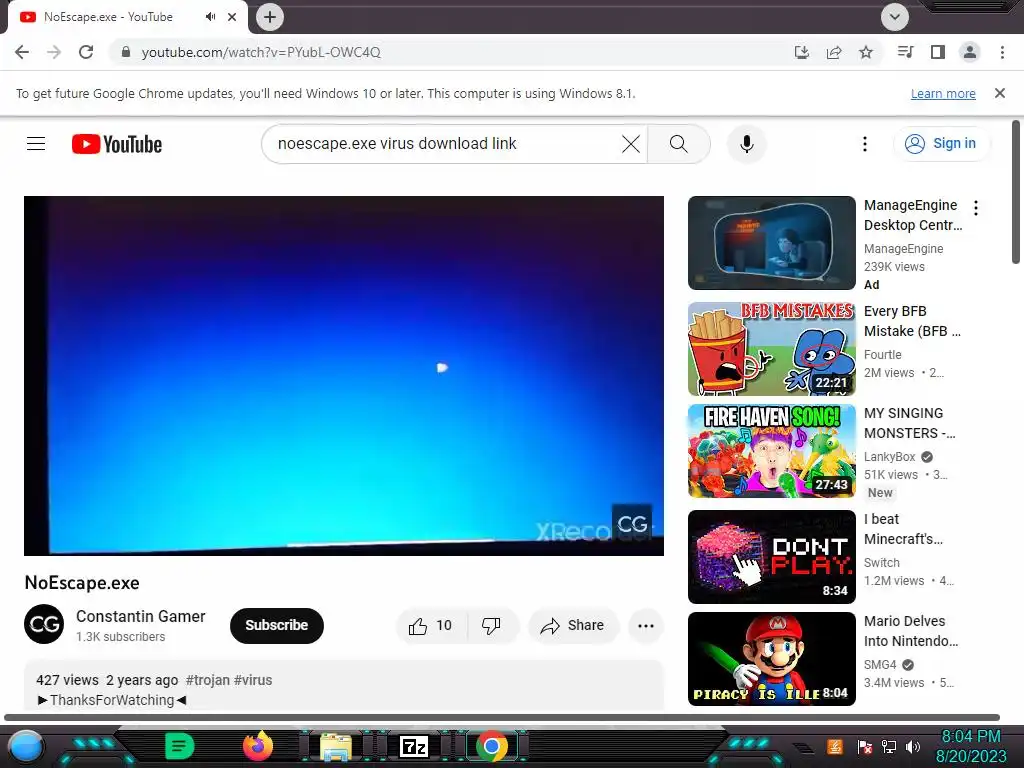Switch to the NoEscape.exe - YouTube tab

pos(108,17)
